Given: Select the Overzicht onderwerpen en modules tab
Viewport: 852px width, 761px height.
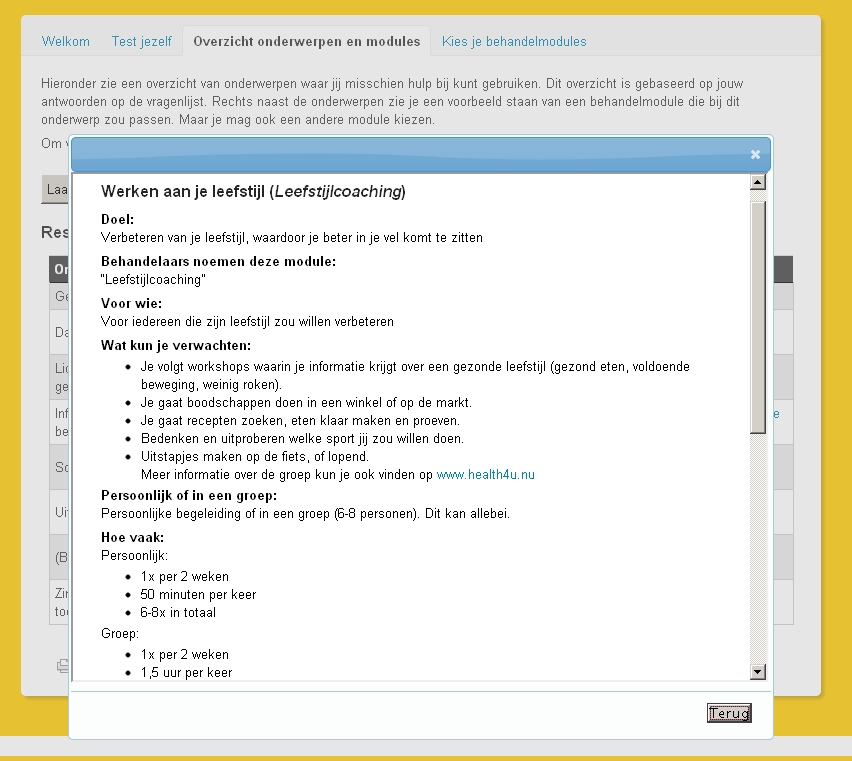Looking at the screenshot, I should point(306,41).
